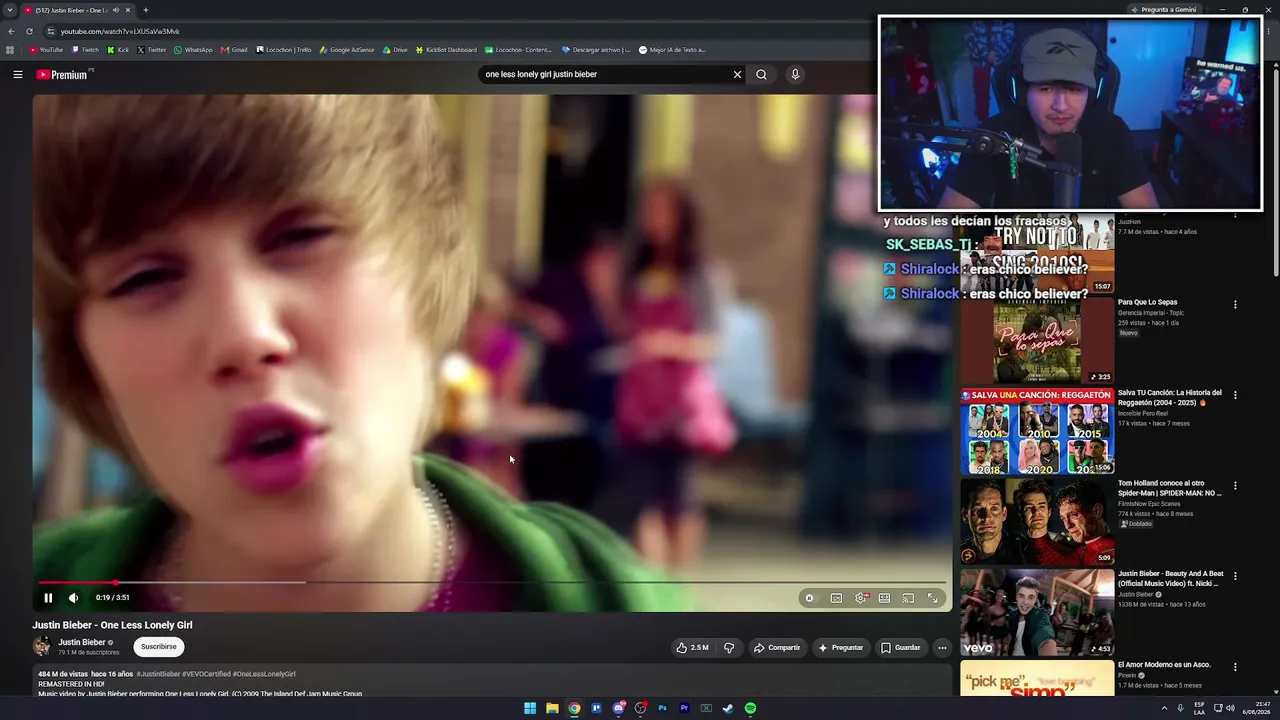Open Photoshop from the taskbar
Image resolution: width=1280 pixels, height=720 pixels.
pos(662,708)
